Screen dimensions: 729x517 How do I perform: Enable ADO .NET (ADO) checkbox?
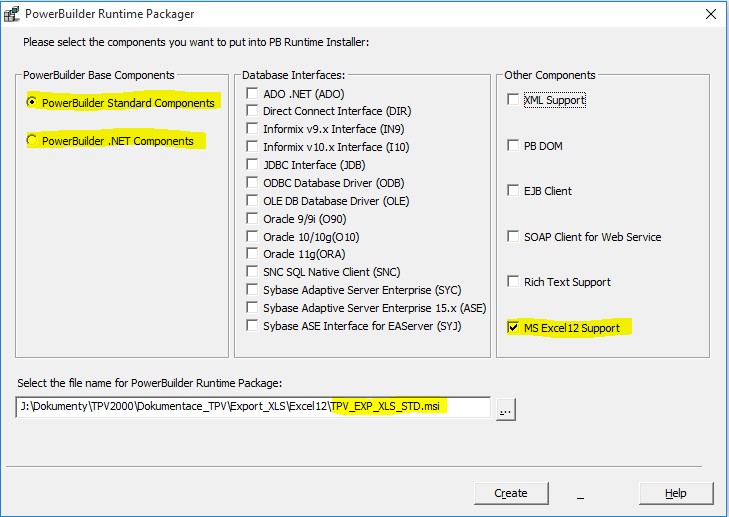pyautogui.click(x=253, y=93)
